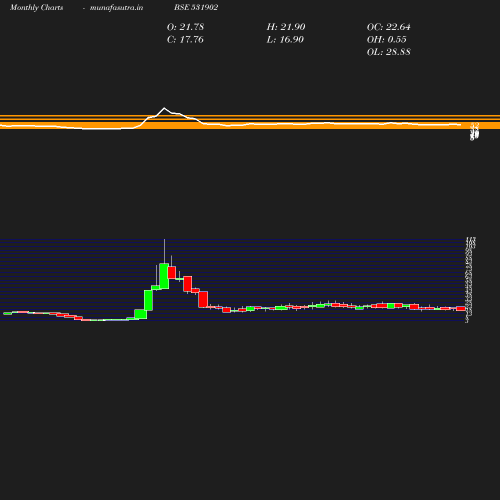Click the close price 'C: 17.76'
Screen dimensions: 500x500
tap(185, 39)
